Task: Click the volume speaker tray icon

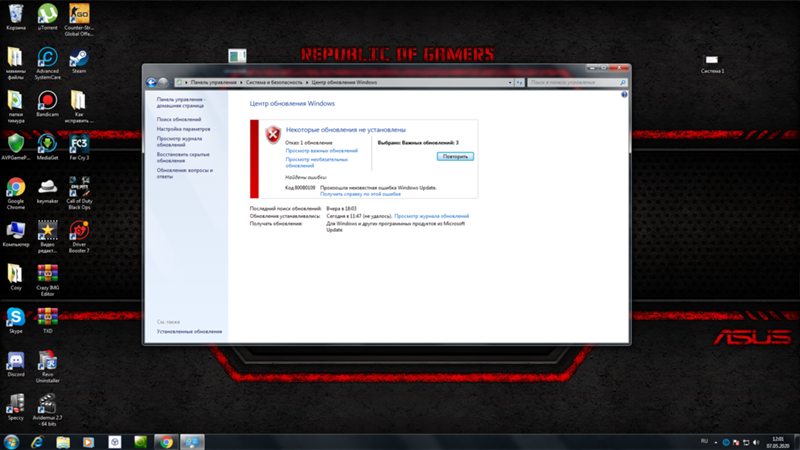Action: [756, 442]
